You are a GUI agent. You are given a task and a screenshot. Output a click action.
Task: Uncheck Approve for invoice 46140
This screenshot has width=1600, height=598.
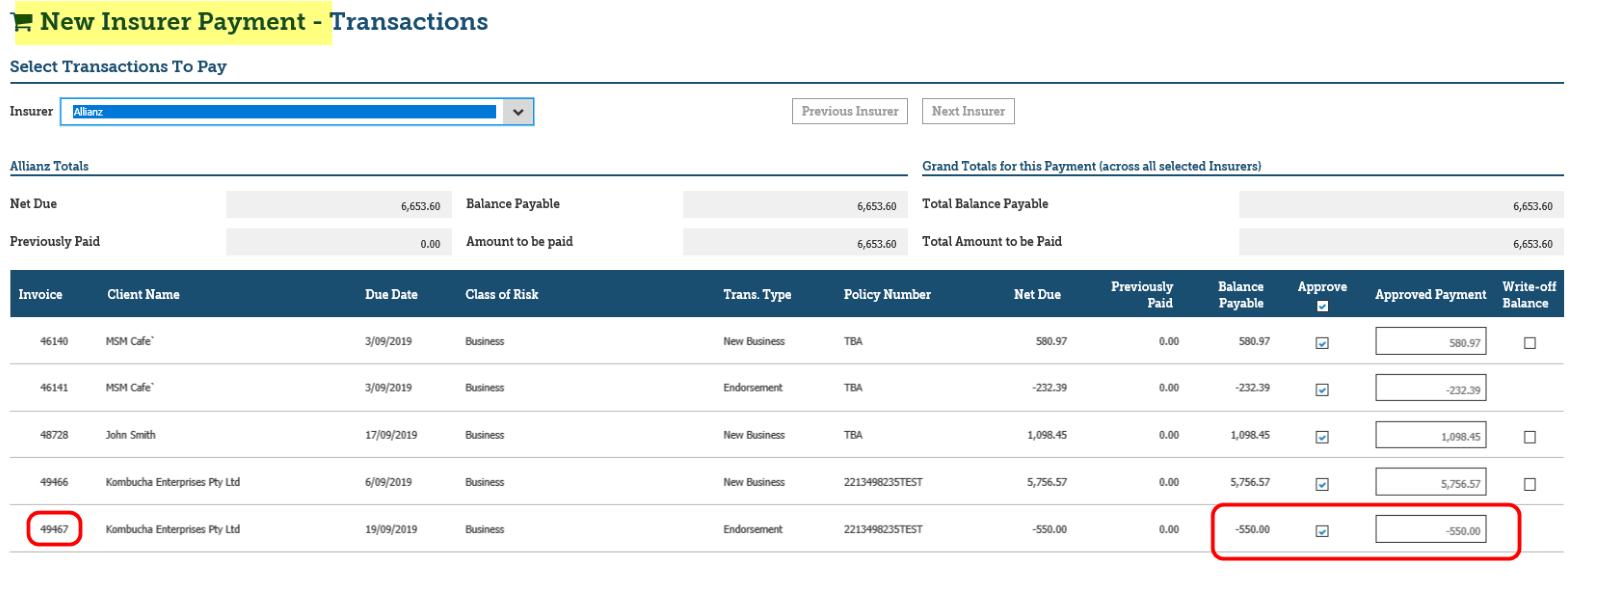click(1322, 343)
